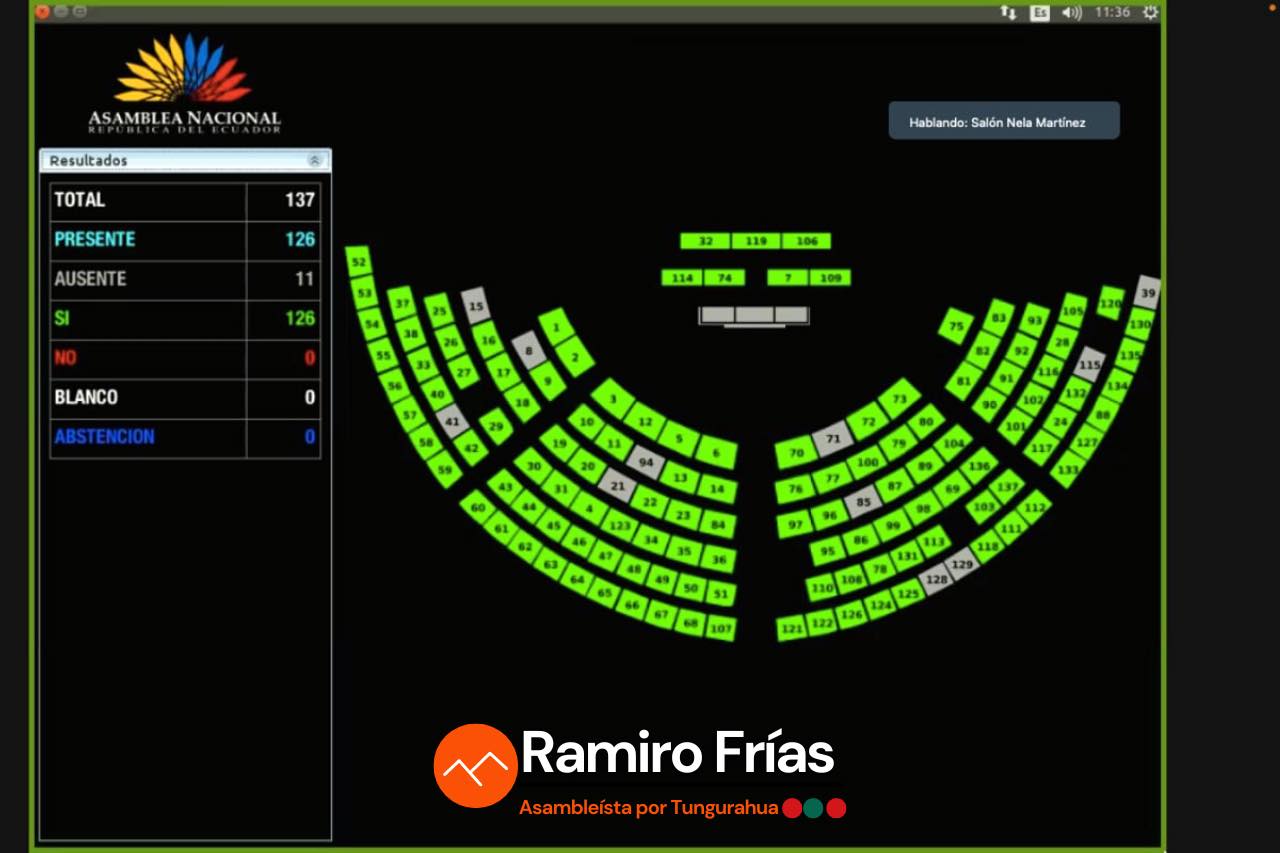Screen dimensions: 1280x853
Task: Open the network connections indicator in the top bar
Action: click(x=1008, y=12)
